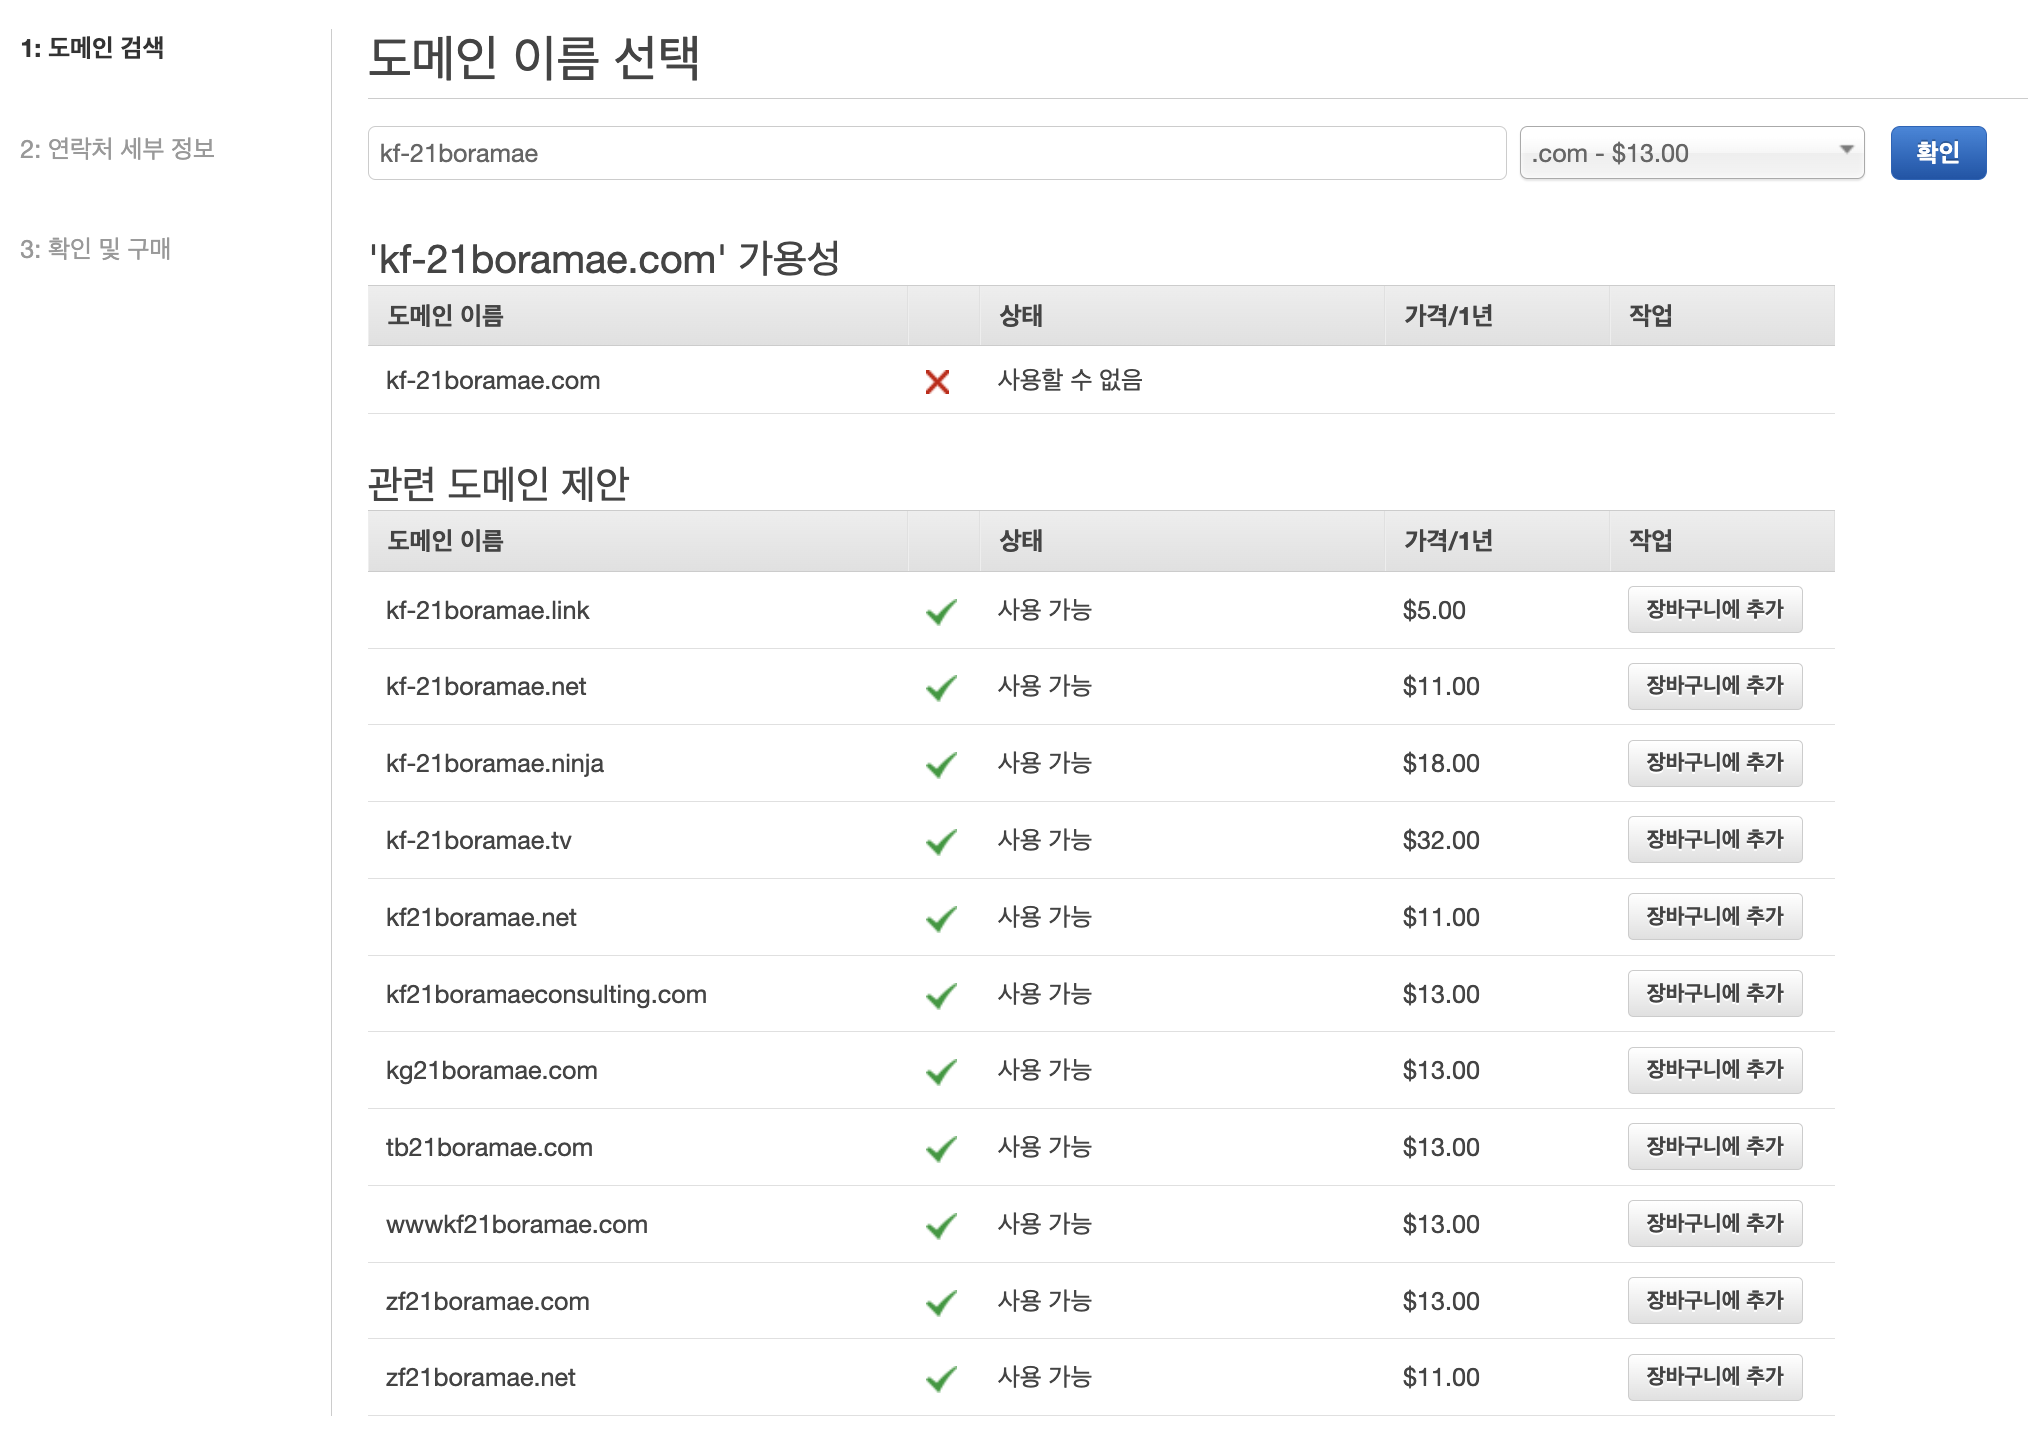Select step 1: 도메인 검색
The height and width of the screenshot is (1448, 2028).
[92, 48]
